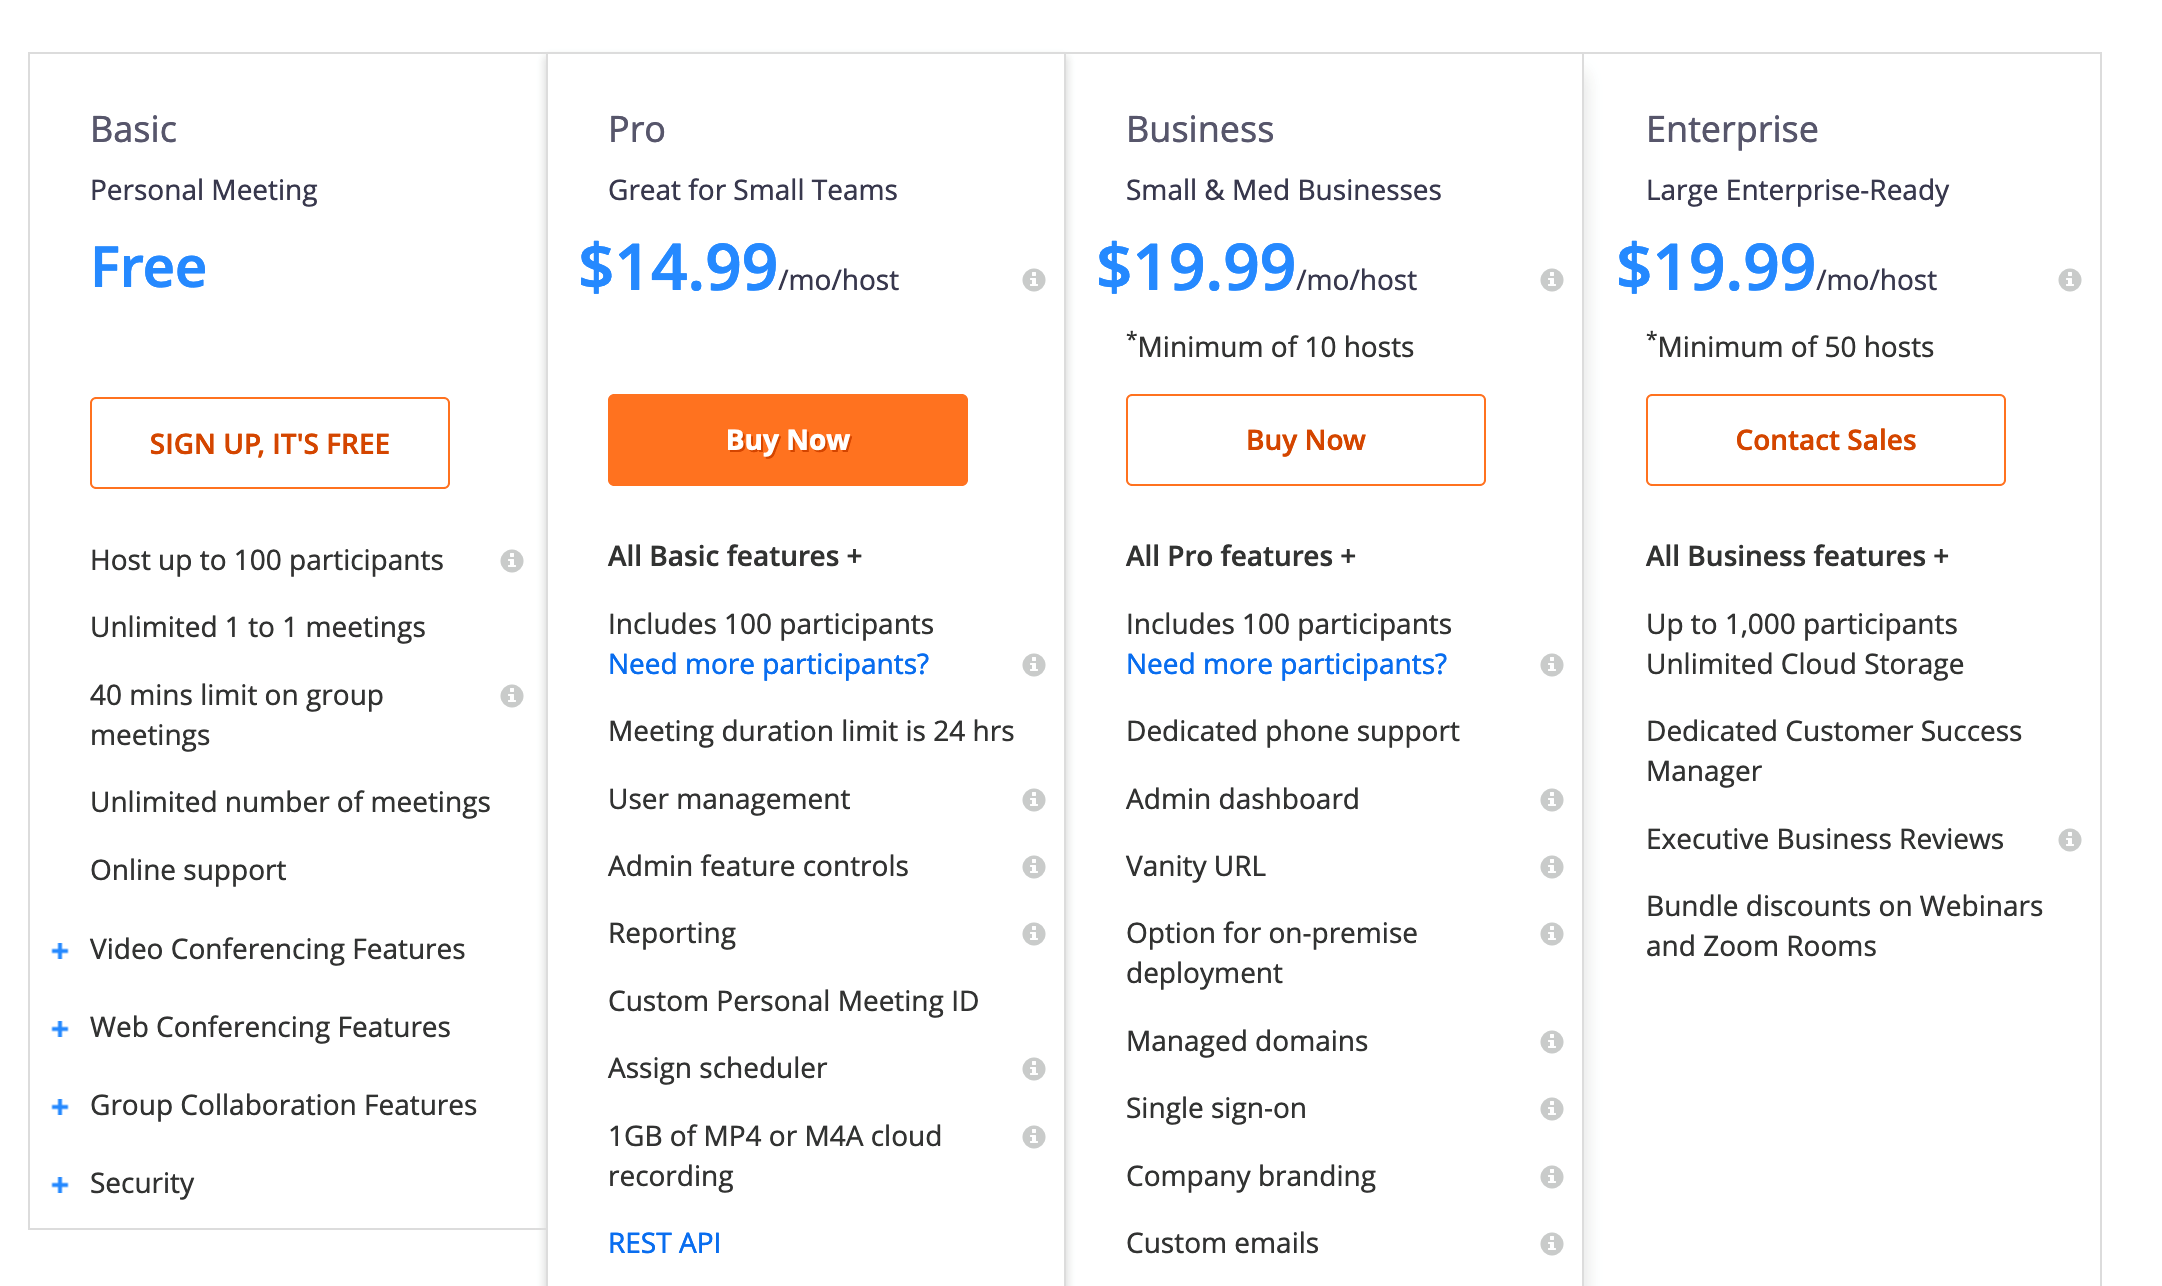The height and width of the screenshot is (1286, 2162).
Task: Click Unlimited 1 to 1 meetings text
Action: pyautogui.click(x=258, y=627)
